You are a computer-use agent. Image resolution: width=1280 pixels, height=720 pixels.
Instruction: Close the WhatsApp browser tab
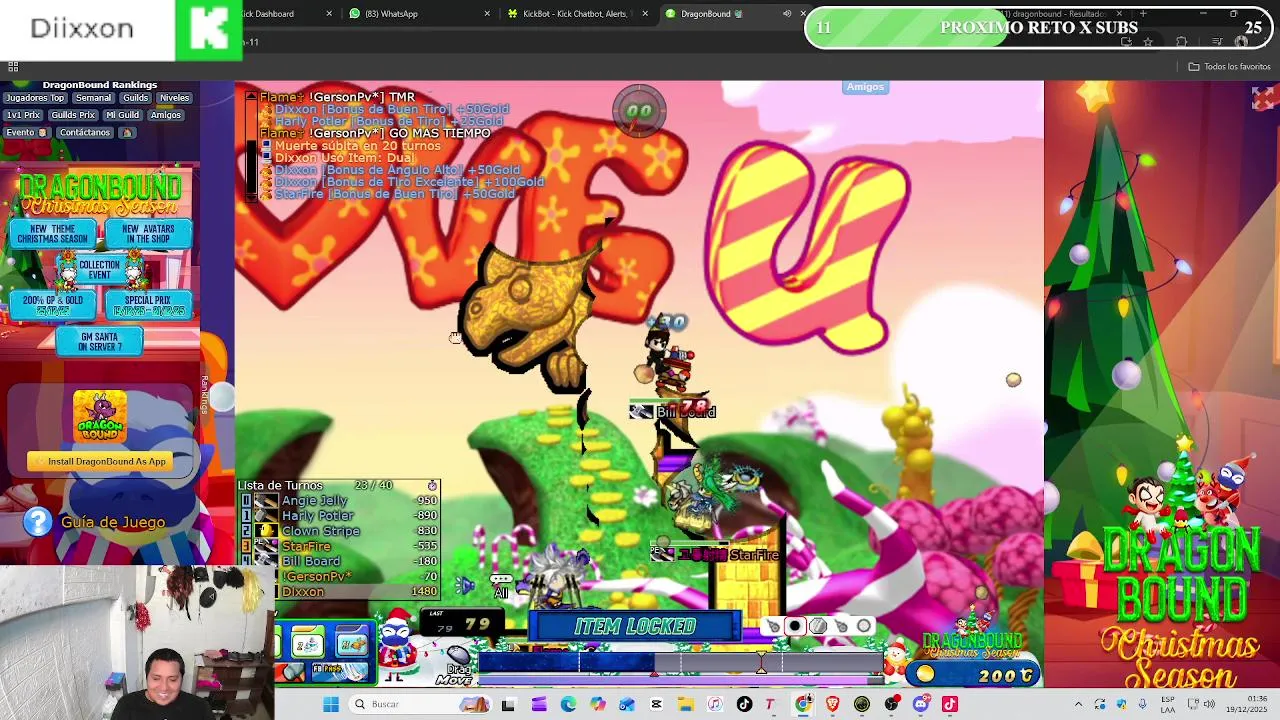[487, 14]
